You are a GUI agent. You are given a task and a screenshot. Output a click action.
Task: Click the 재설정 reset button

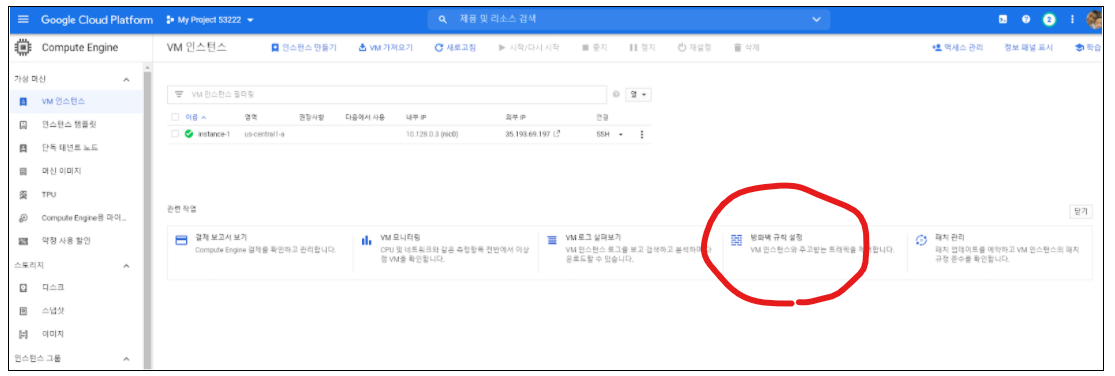tap(694, 48)
